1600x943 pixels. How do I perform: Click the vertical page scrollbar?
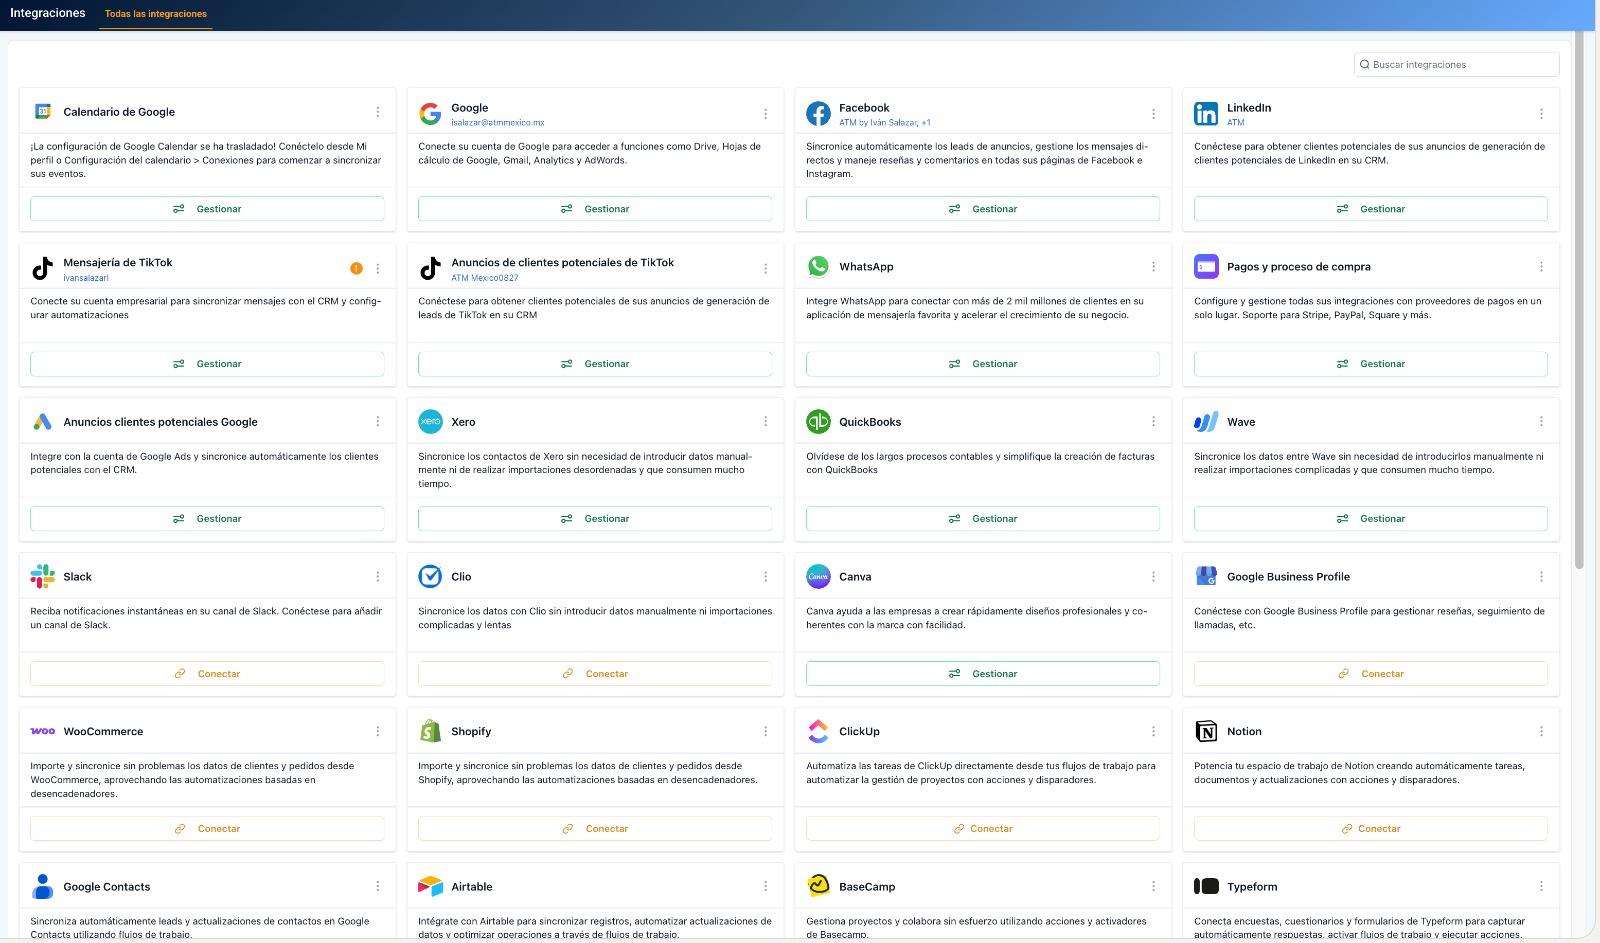1579,299
